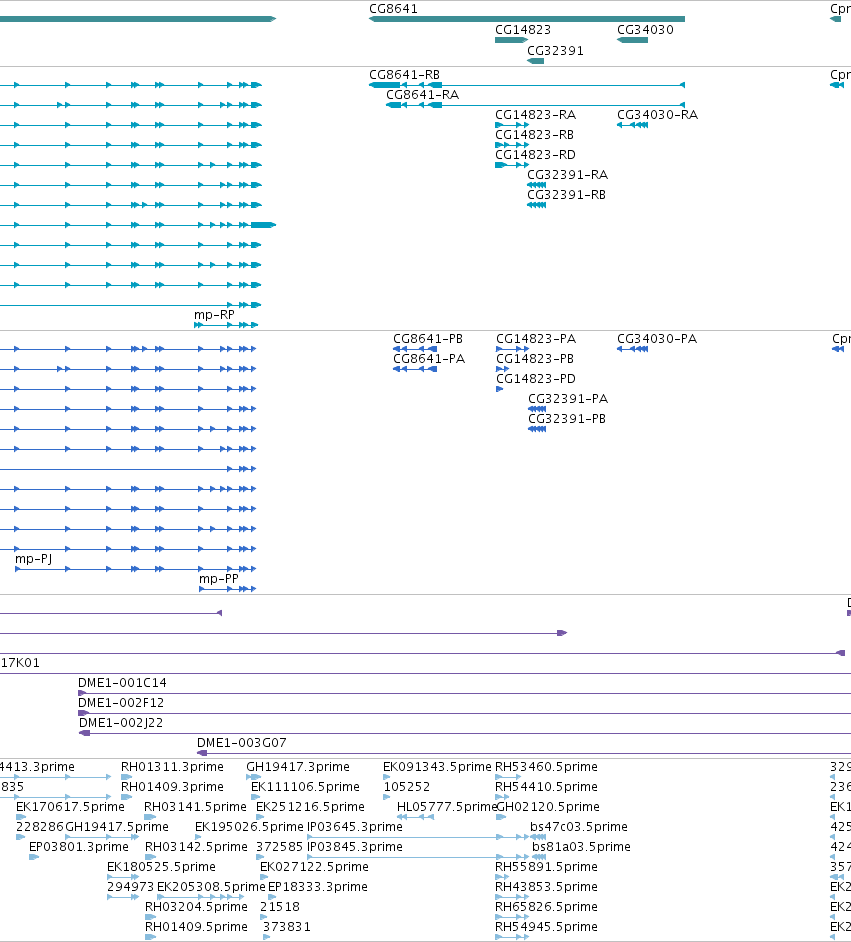The width and height of the screenshot is (851, 942).
Task: Open protein label CG14823-PA
Action: point(536,338)
